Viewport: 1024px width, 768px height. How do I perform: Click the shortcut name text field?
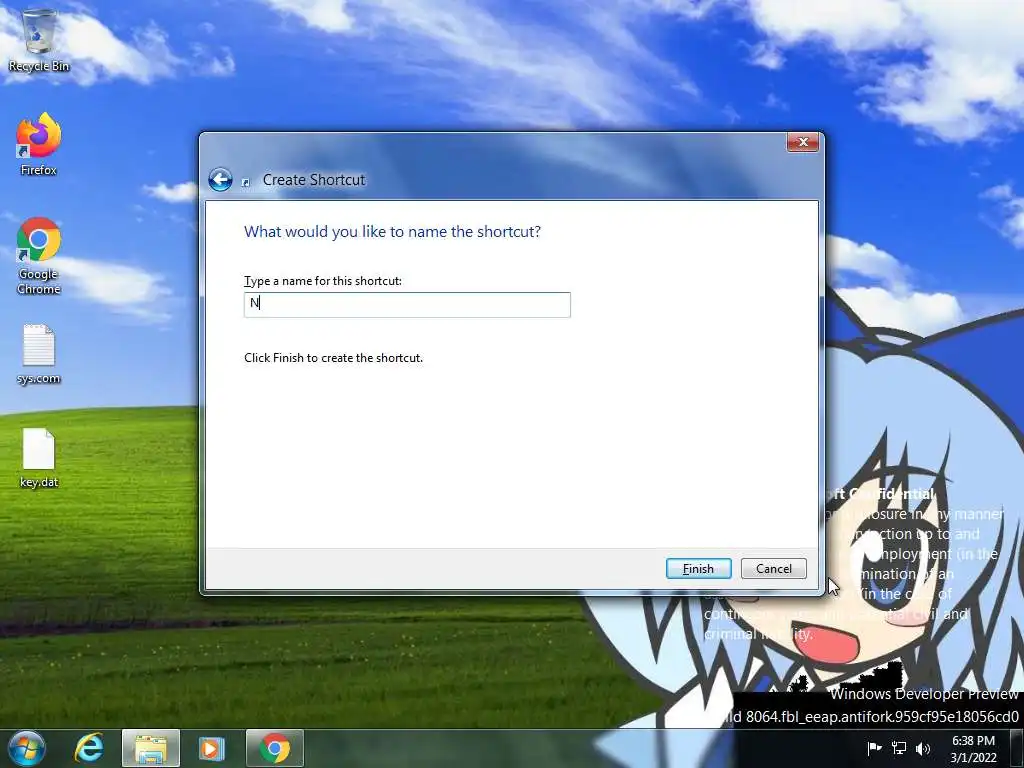(407, 304)
